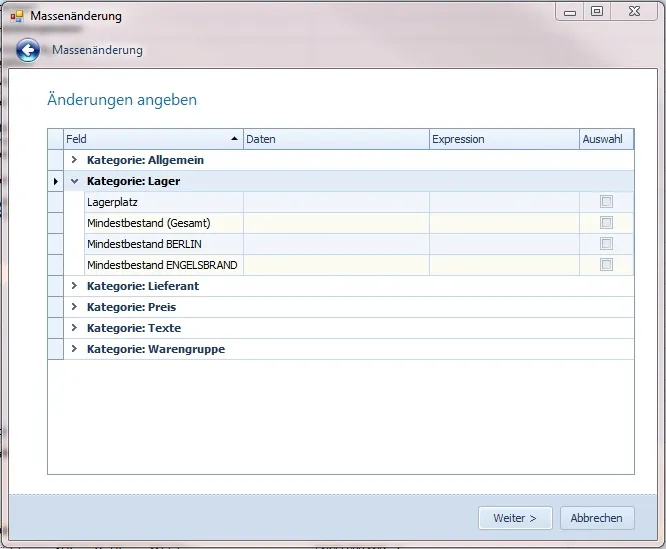Expand Kategorie: Allgemein group
Viewport: 666px width, 549px height.
(74, 160)
